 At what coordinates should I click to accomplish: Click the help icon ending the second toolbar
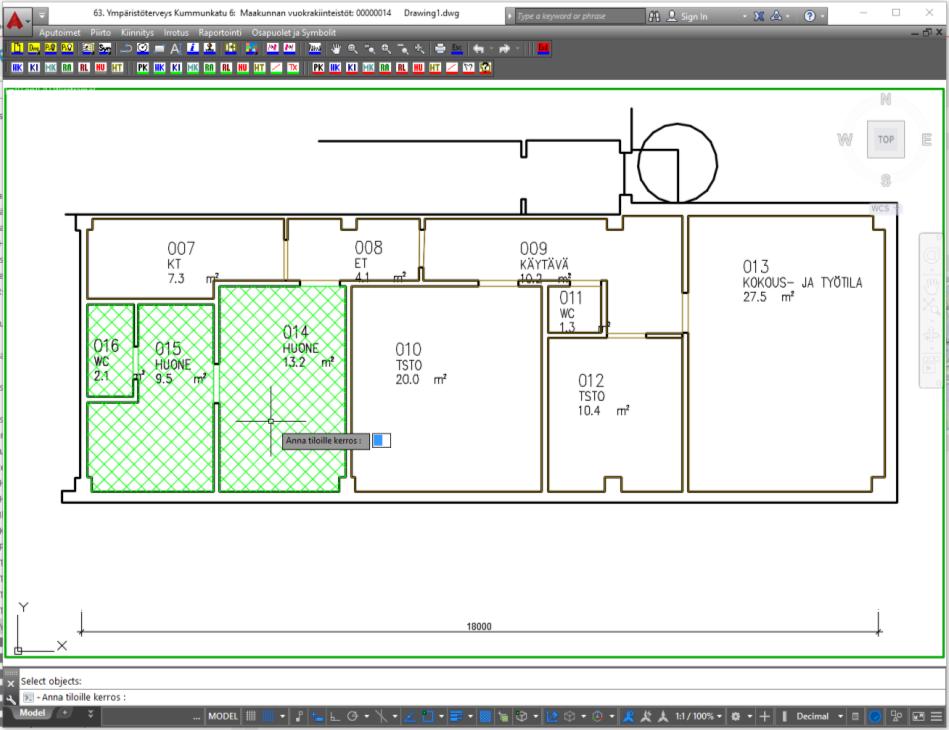click(485, 68)
